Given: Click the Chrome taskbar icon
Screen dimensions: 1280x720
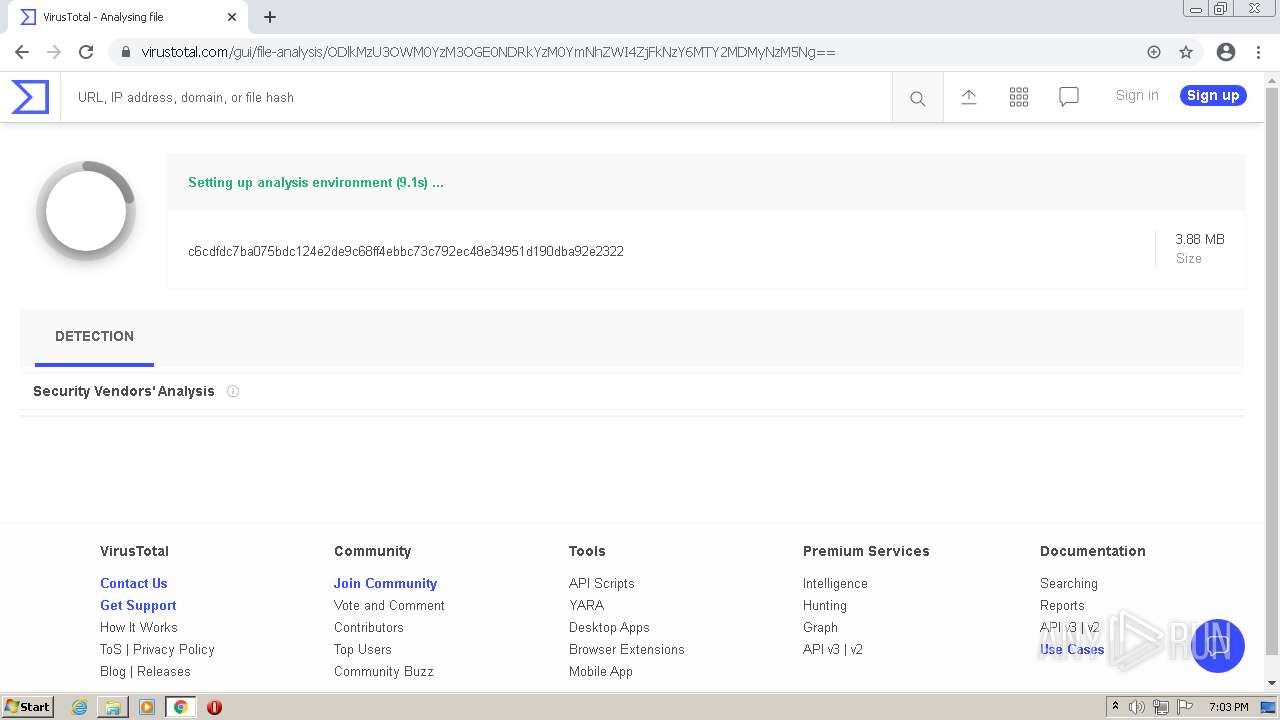Looking at the screenshot, I should (x=180, y=707).
